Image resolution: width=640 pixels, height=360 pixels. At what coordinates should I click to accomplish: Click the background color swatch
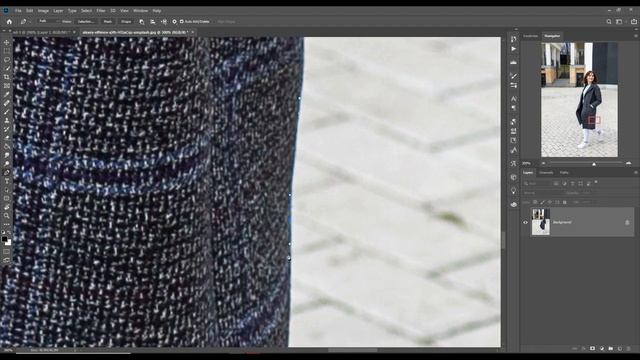coord(9,243)
